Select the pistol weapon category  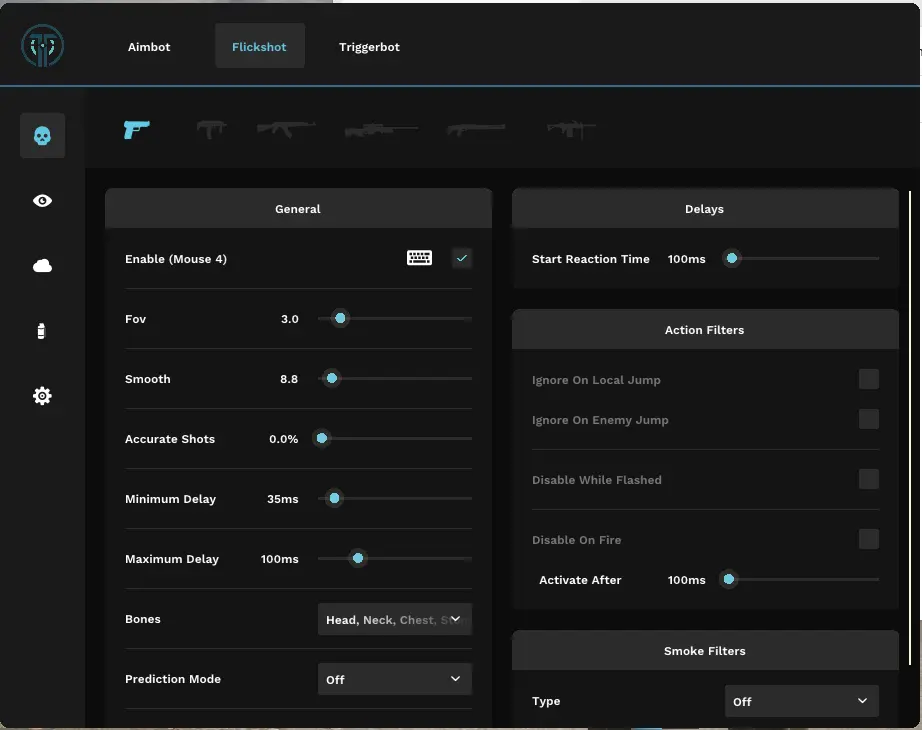point(137,129)
